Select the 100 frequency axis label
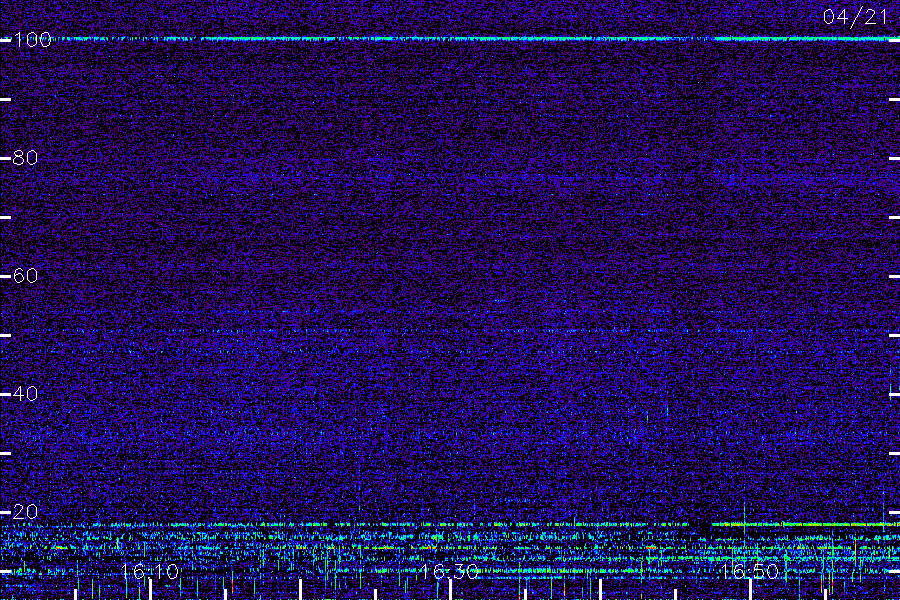The image size is (900, 600). [33, 40]
